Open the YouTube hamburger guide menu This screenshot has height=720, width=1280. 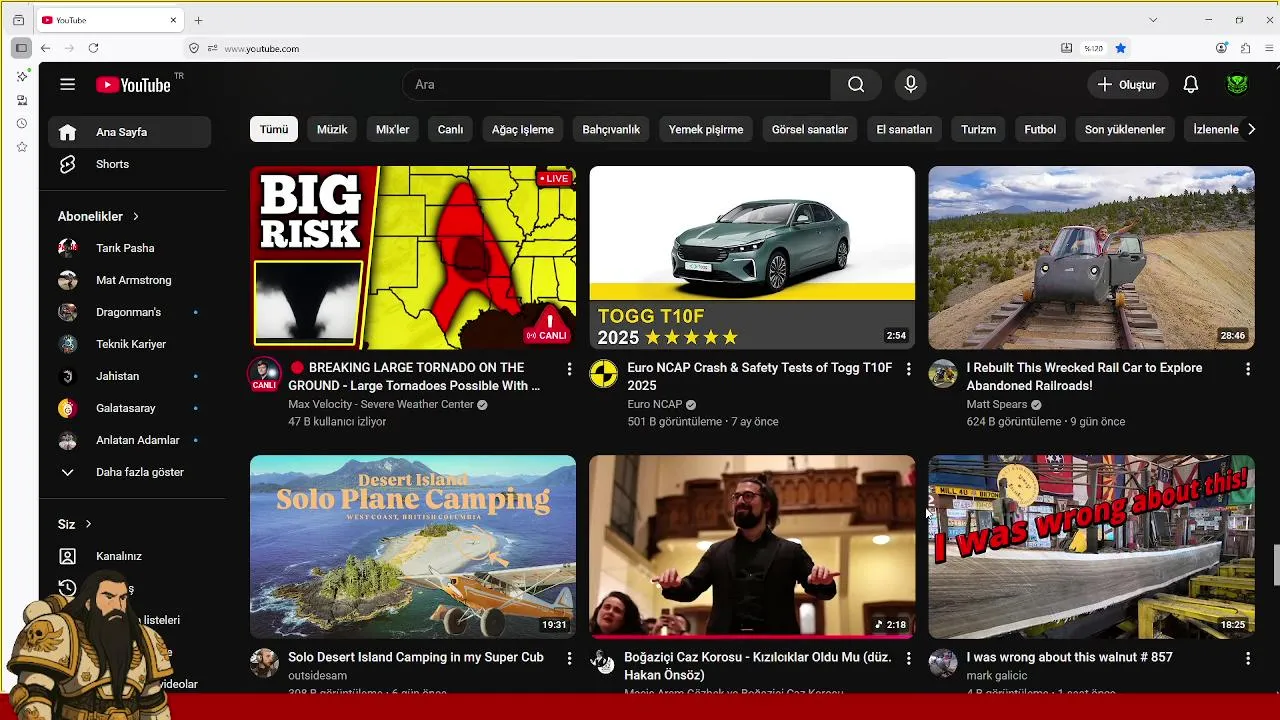pos(67,85)
